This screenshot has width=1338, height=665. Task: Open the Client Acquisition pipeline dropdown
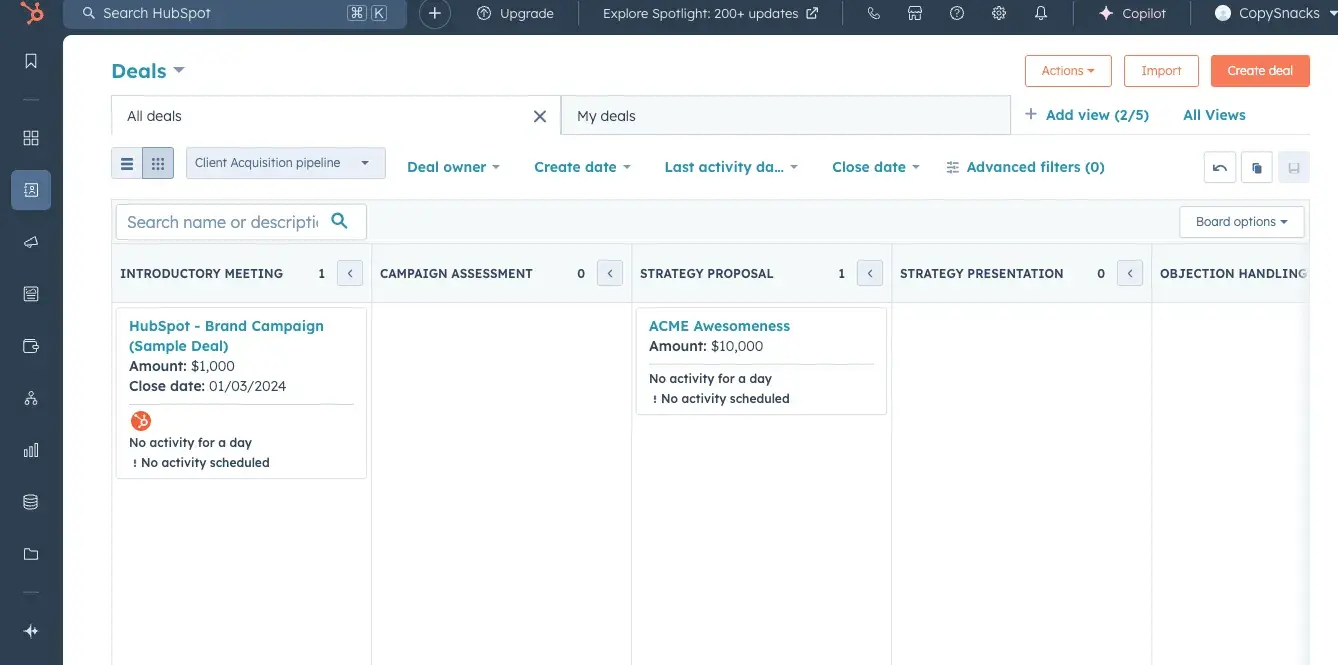(x=285, y=163)
